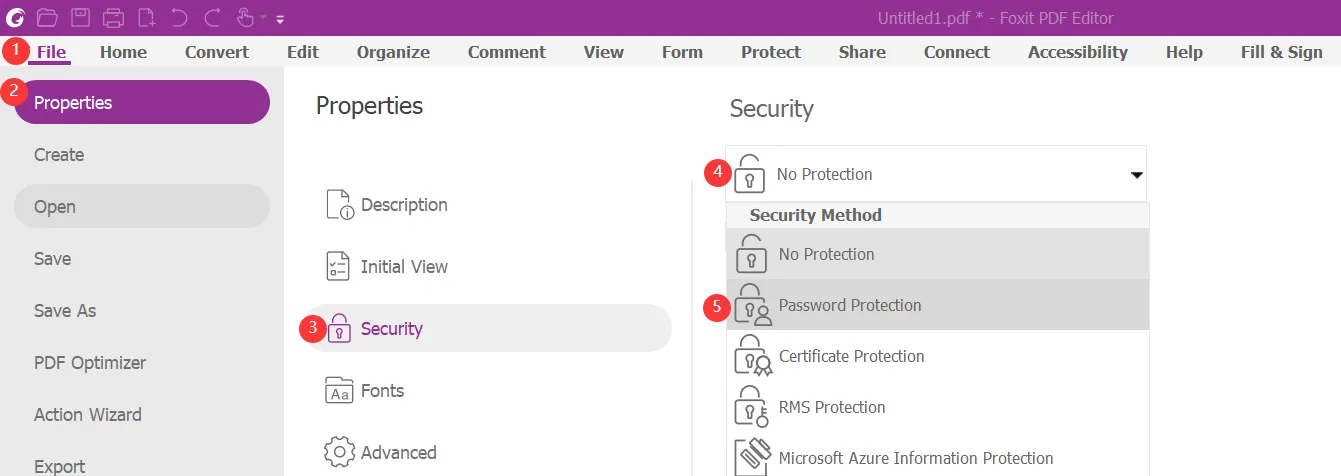Image resolution: width=1341 pixels, height=476 pixels.
Task: Click the Print icon in the title bar
Action: (x=113, y=17)
